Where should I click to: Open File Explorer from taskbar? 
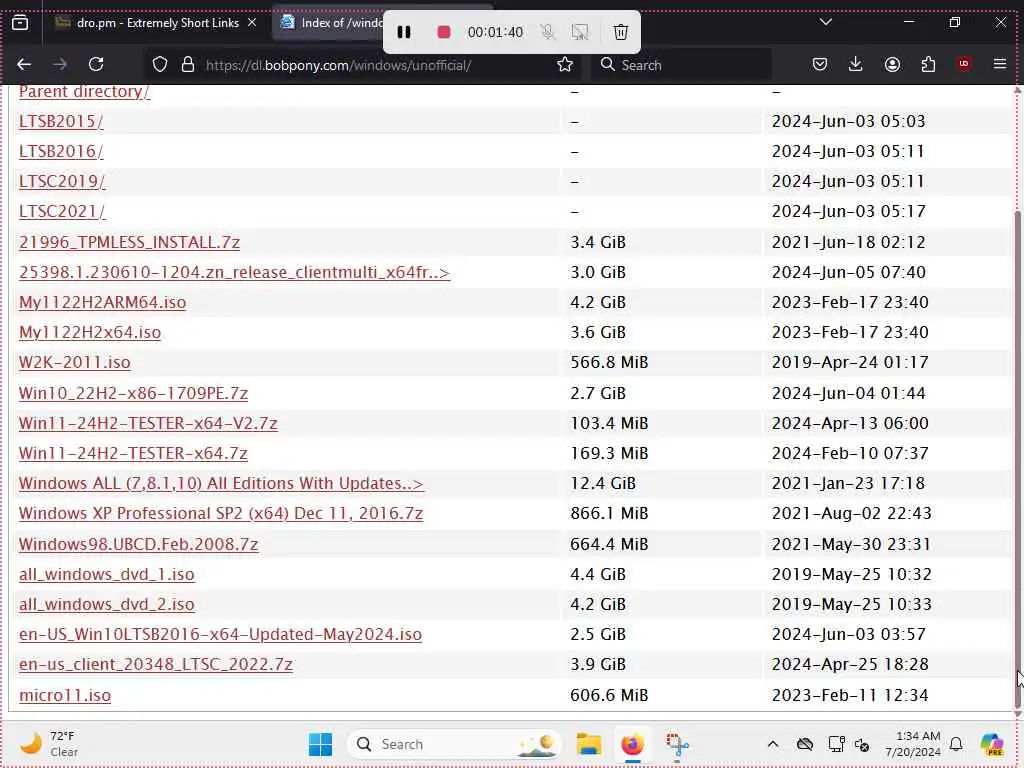pyautogui.click(x=588, y=744)
